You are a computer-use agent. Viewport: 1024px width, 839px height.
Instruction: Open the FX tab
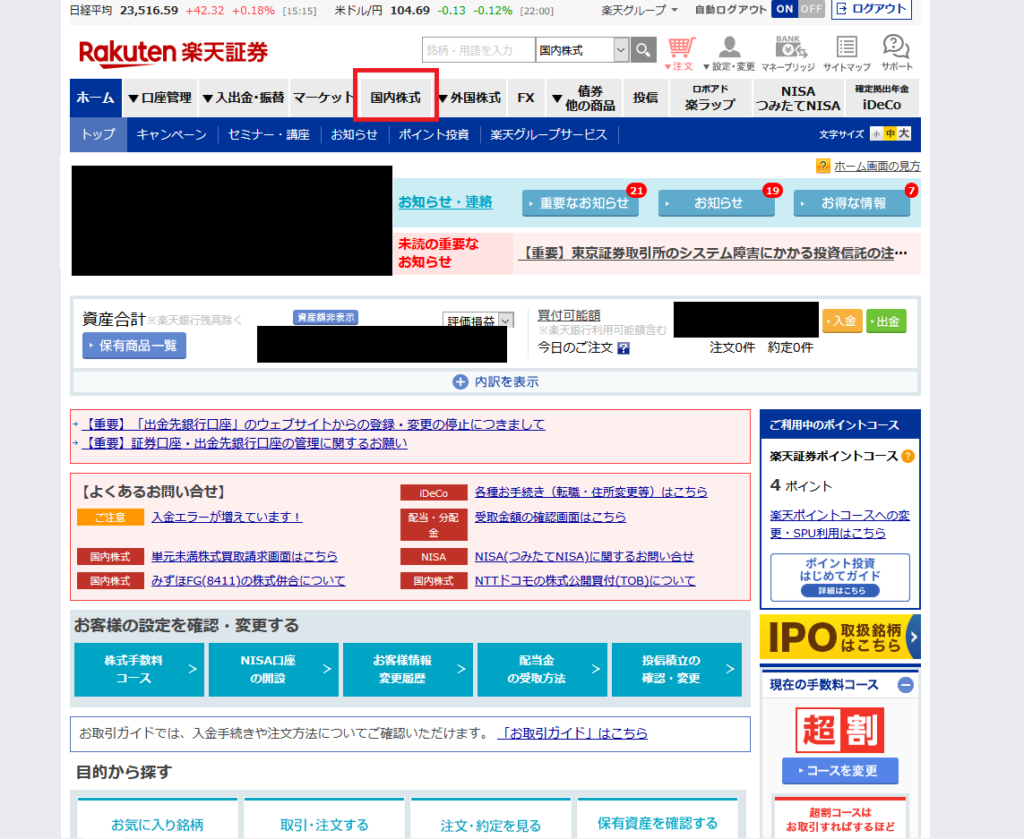pos(526,98)
